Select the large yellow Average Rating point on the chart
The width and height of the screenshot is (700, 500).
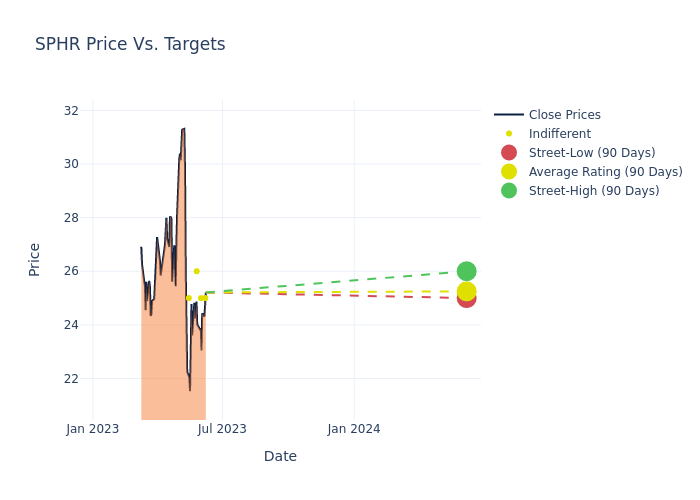(x=466, y=292)
